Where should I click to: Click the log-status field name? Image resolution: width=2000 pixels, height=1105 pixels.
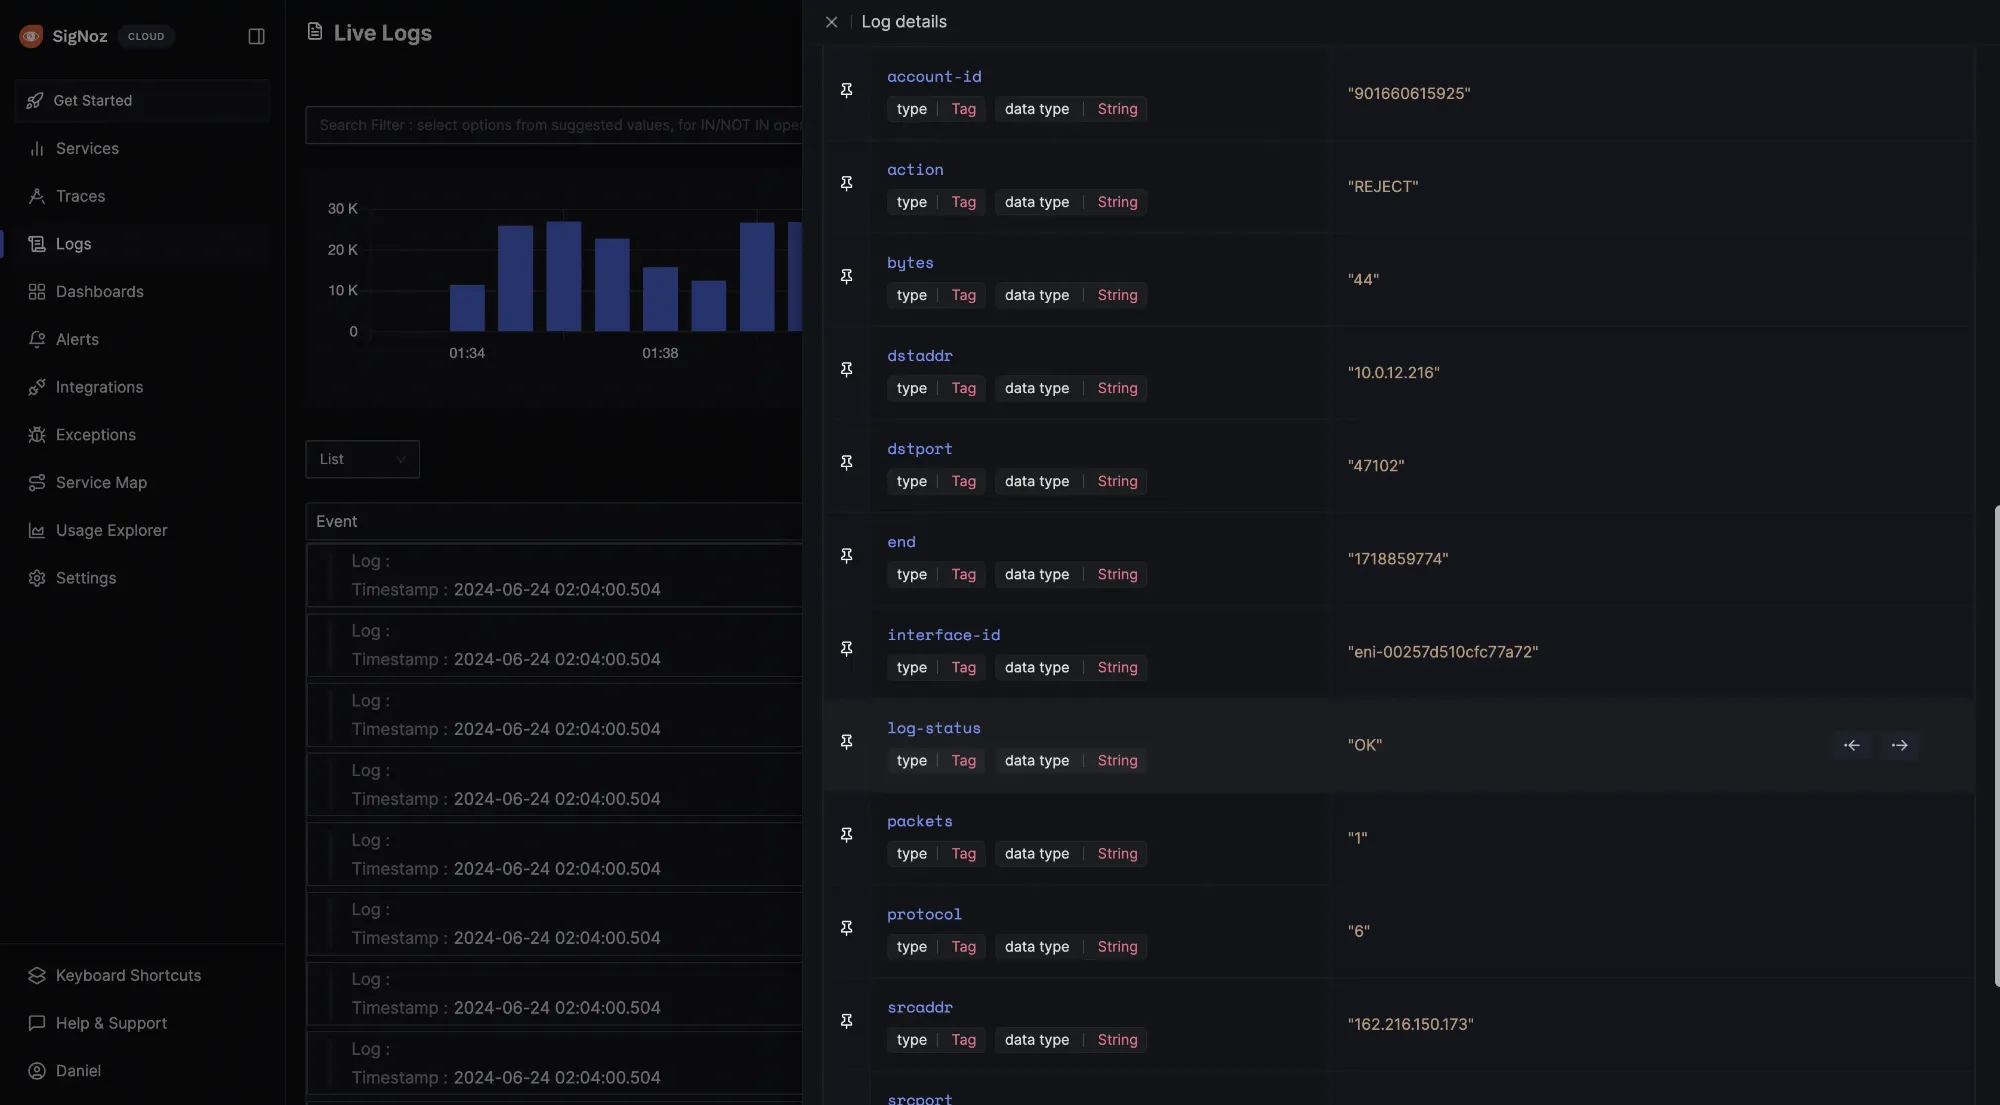click(x=934, y=728)
